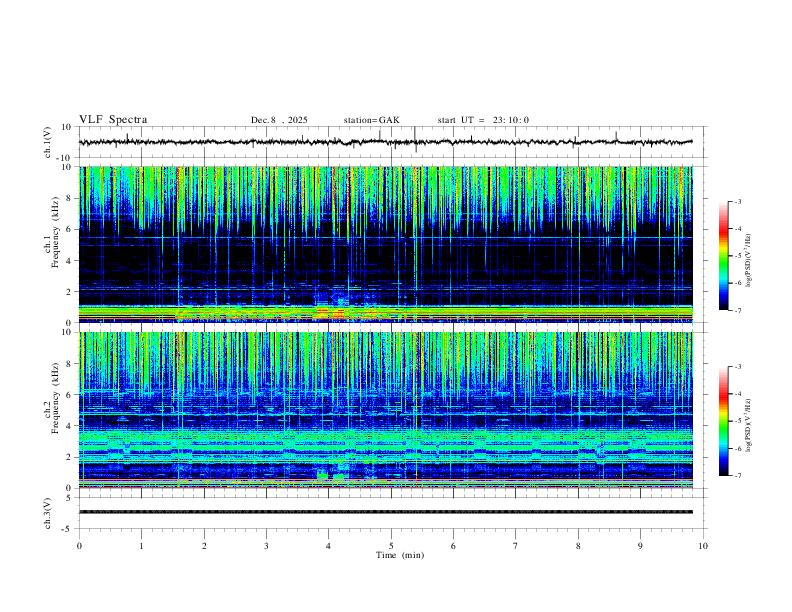
Task: Click the ch.1 PSD color bar
Action: tap(724, 256)
